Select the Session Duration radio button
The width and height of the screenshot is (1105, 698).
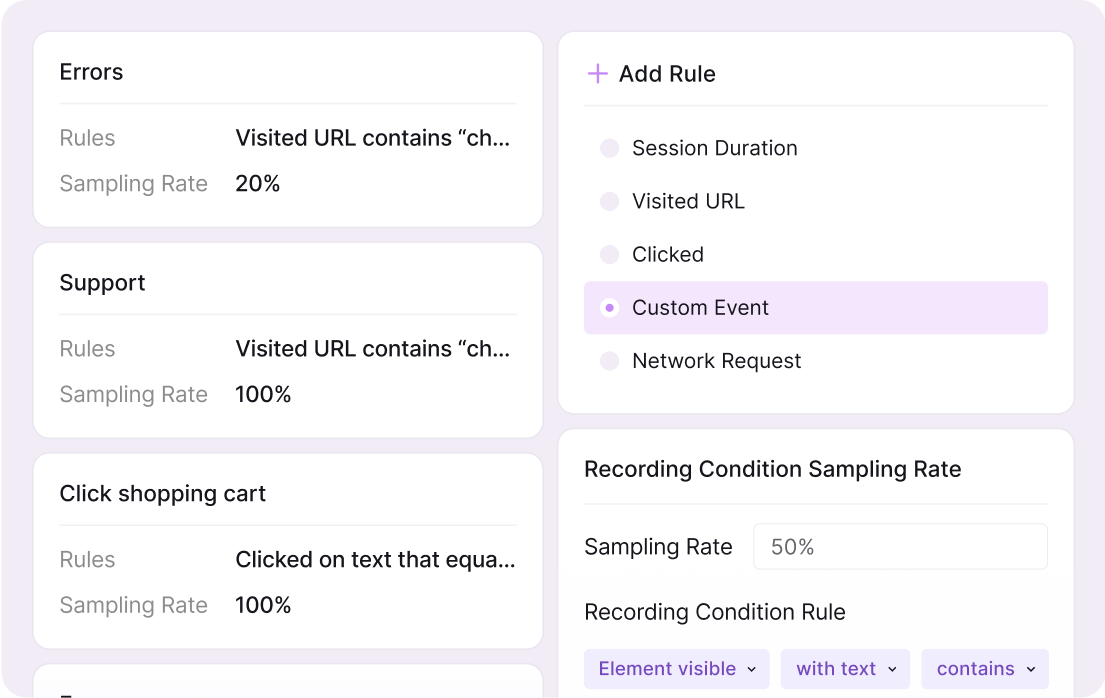coord(609,148)
